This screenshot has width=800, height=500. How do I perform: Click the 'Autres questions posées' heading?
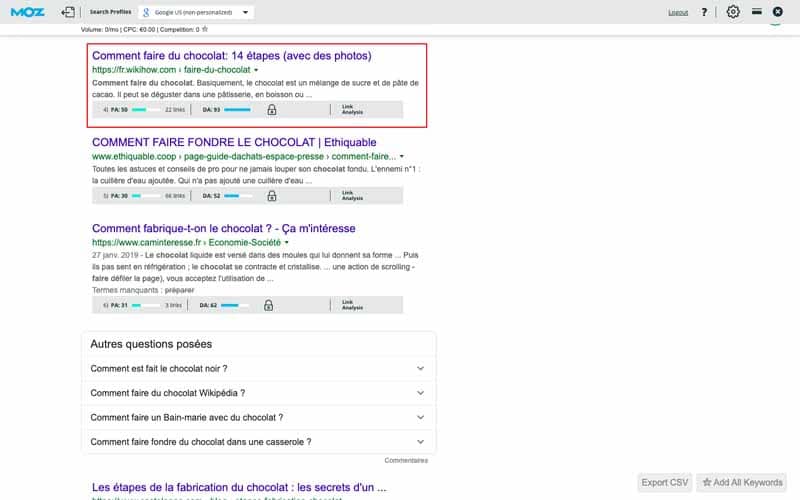pyautogui.click(x=151, y=344)
